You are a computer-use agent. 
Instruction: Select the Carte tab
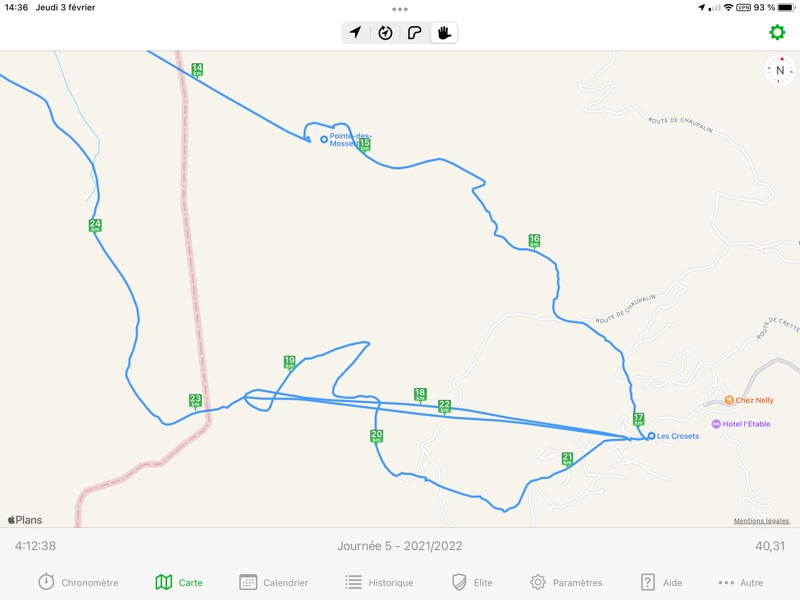[x=179, y=582]
